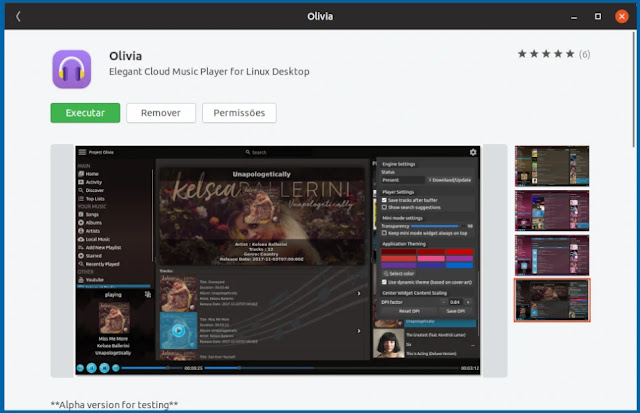Open the Permissões settings for Olivia

(x=239, y=113)
